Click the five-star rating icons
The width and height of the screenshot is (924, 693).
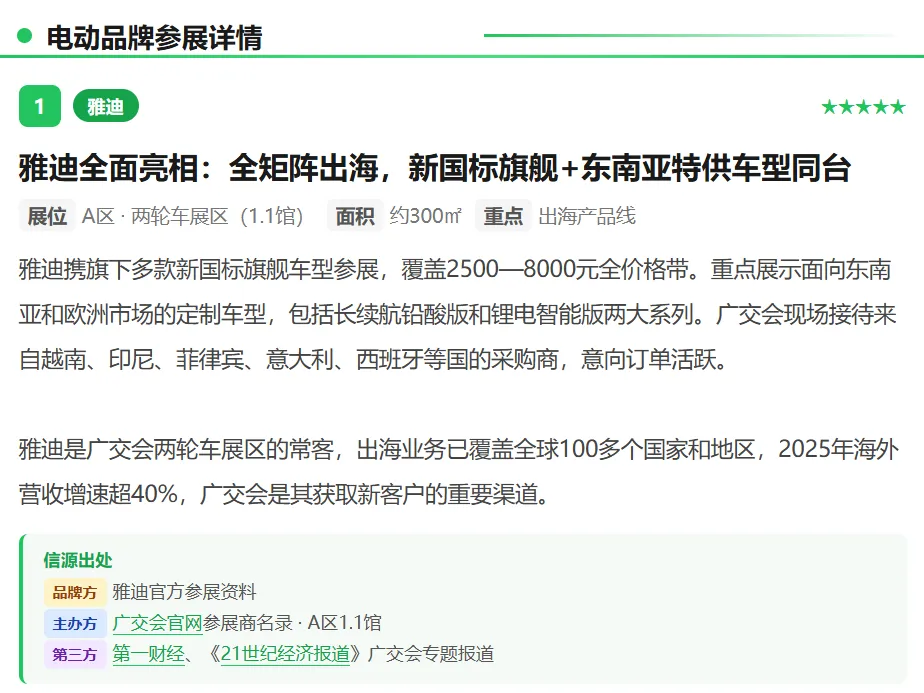point(863,107)
